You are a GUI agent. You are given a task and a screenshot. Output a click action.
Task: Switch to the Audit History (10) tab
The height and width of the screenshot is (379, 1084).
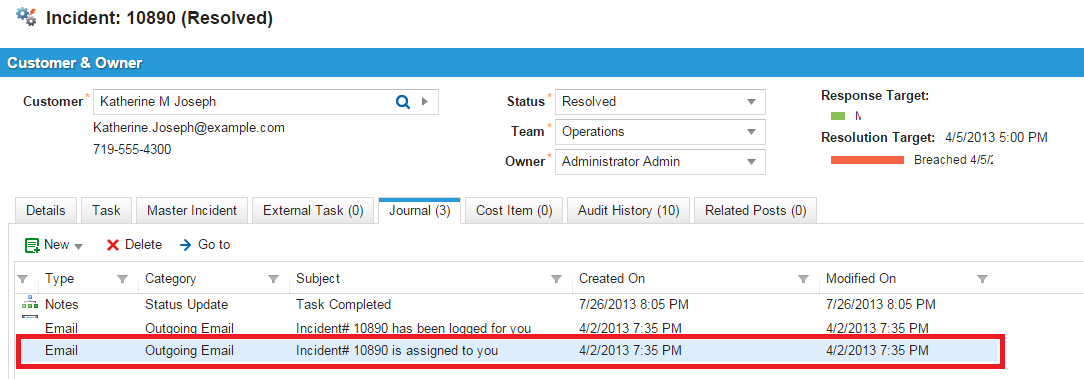[628, 211]
